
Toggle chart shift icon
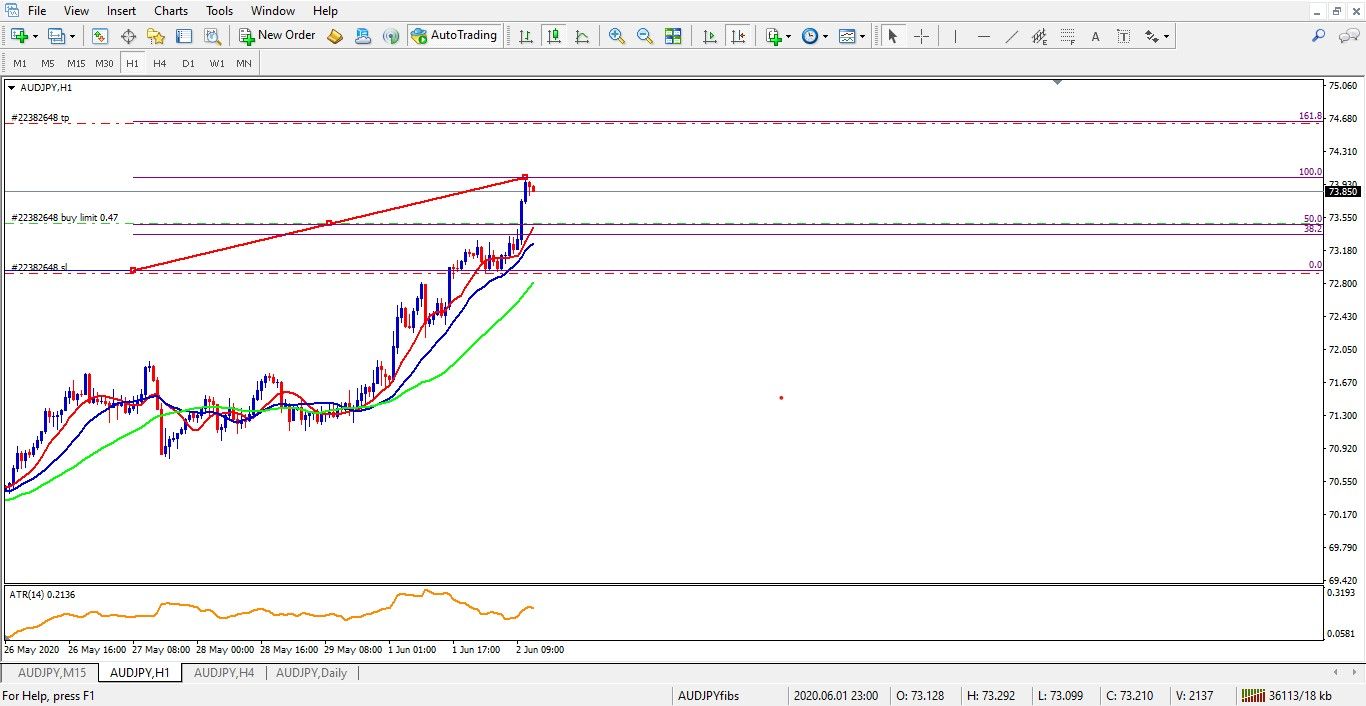pos(738,36)
